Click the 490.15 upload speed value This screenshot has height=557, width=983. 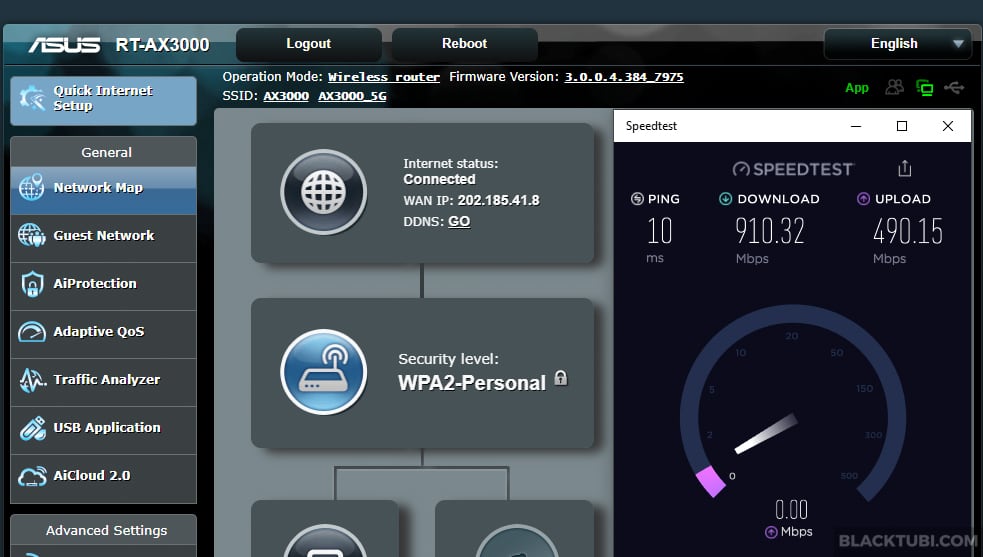tap(908, 231)
